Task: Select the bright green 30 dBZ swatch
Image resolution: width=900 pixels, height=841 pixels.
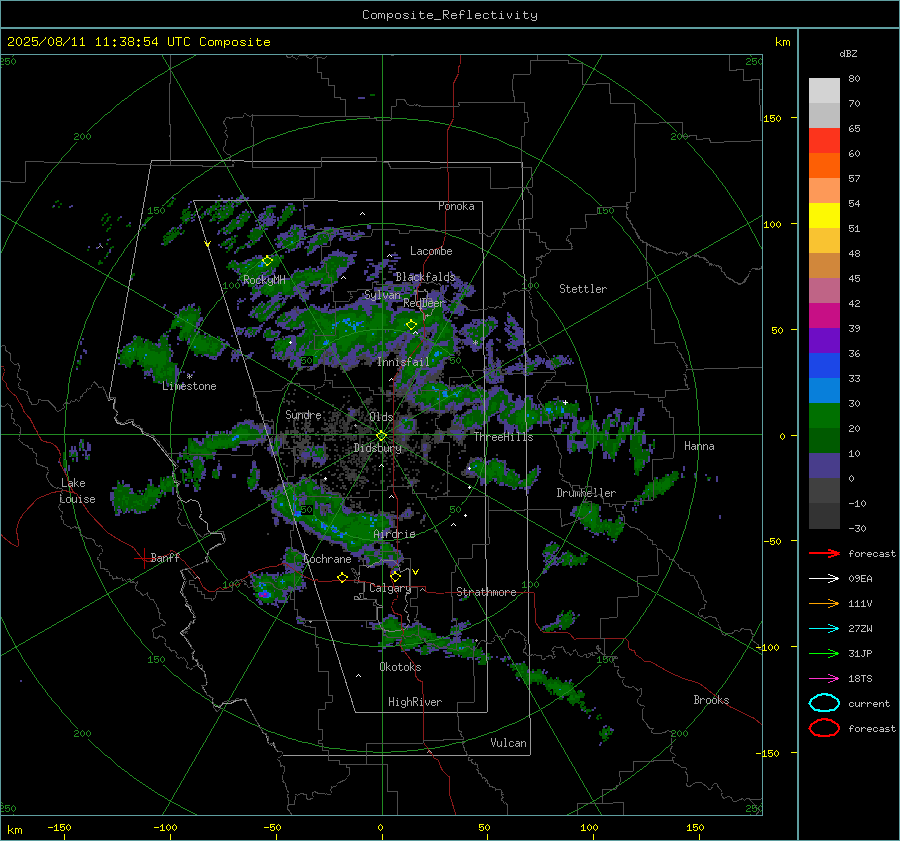Action: tap(824, 416)
